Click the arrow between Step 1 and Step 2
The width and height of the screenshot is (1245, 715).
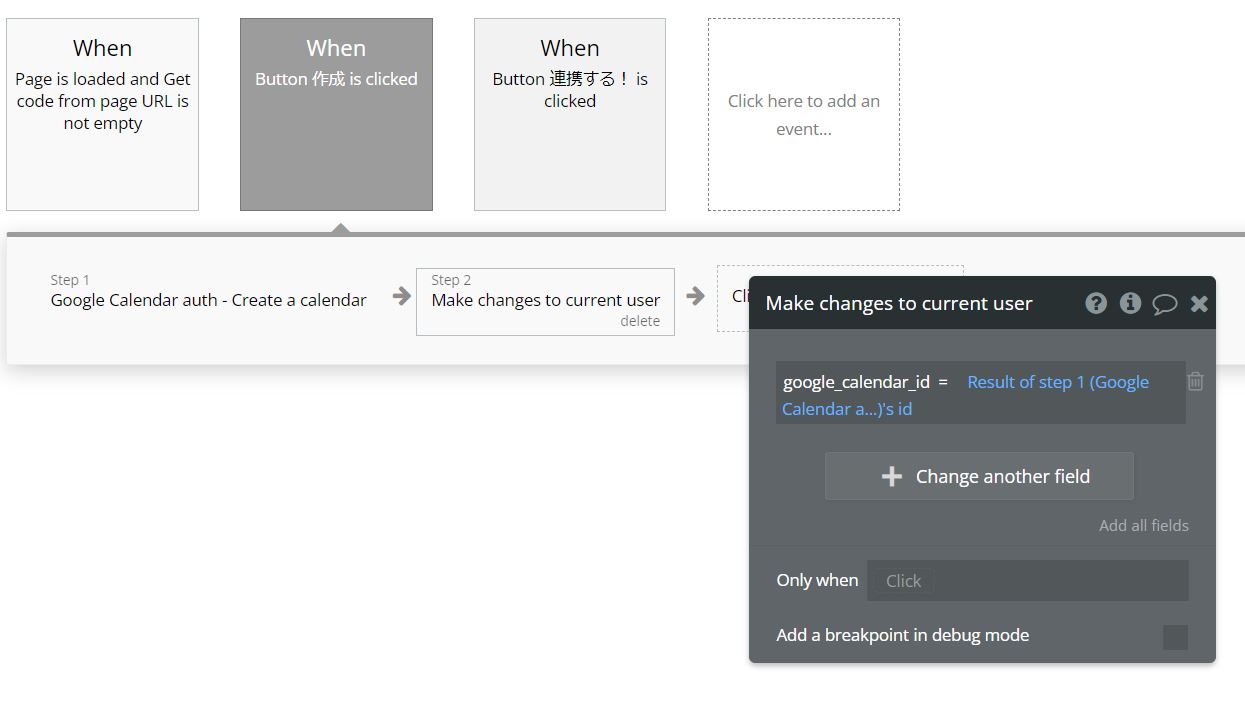point(401,296)
